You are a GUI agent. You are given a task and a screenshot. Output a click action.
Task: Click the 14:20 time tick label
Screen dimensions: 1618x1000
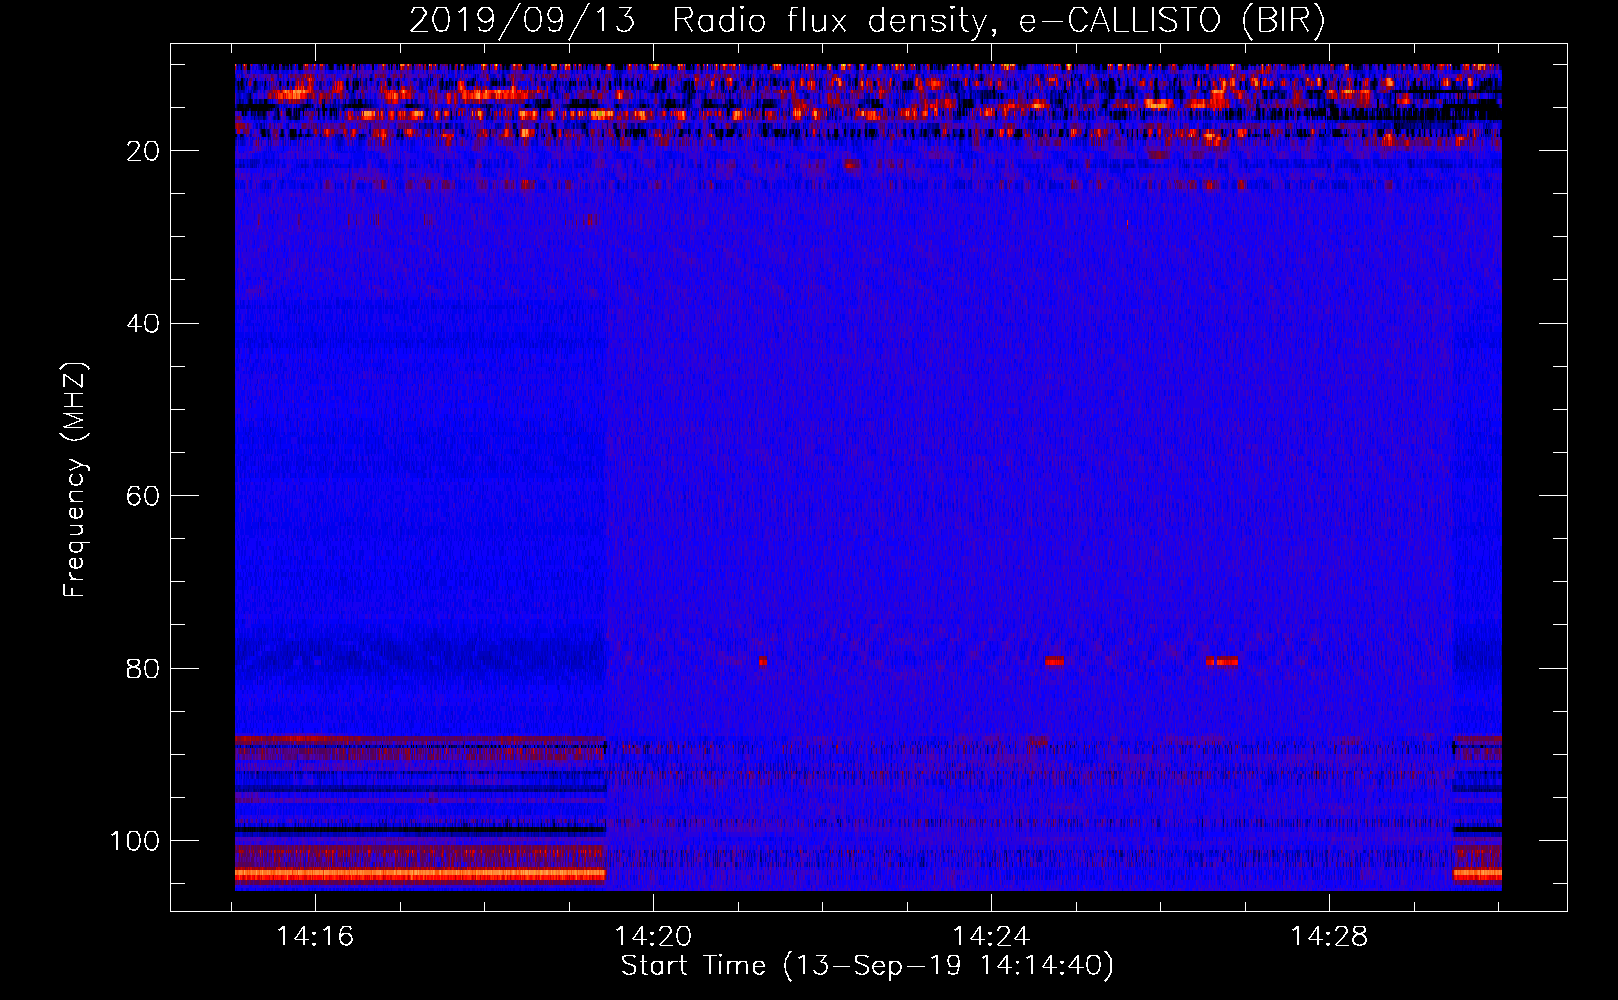click(653, 937)
